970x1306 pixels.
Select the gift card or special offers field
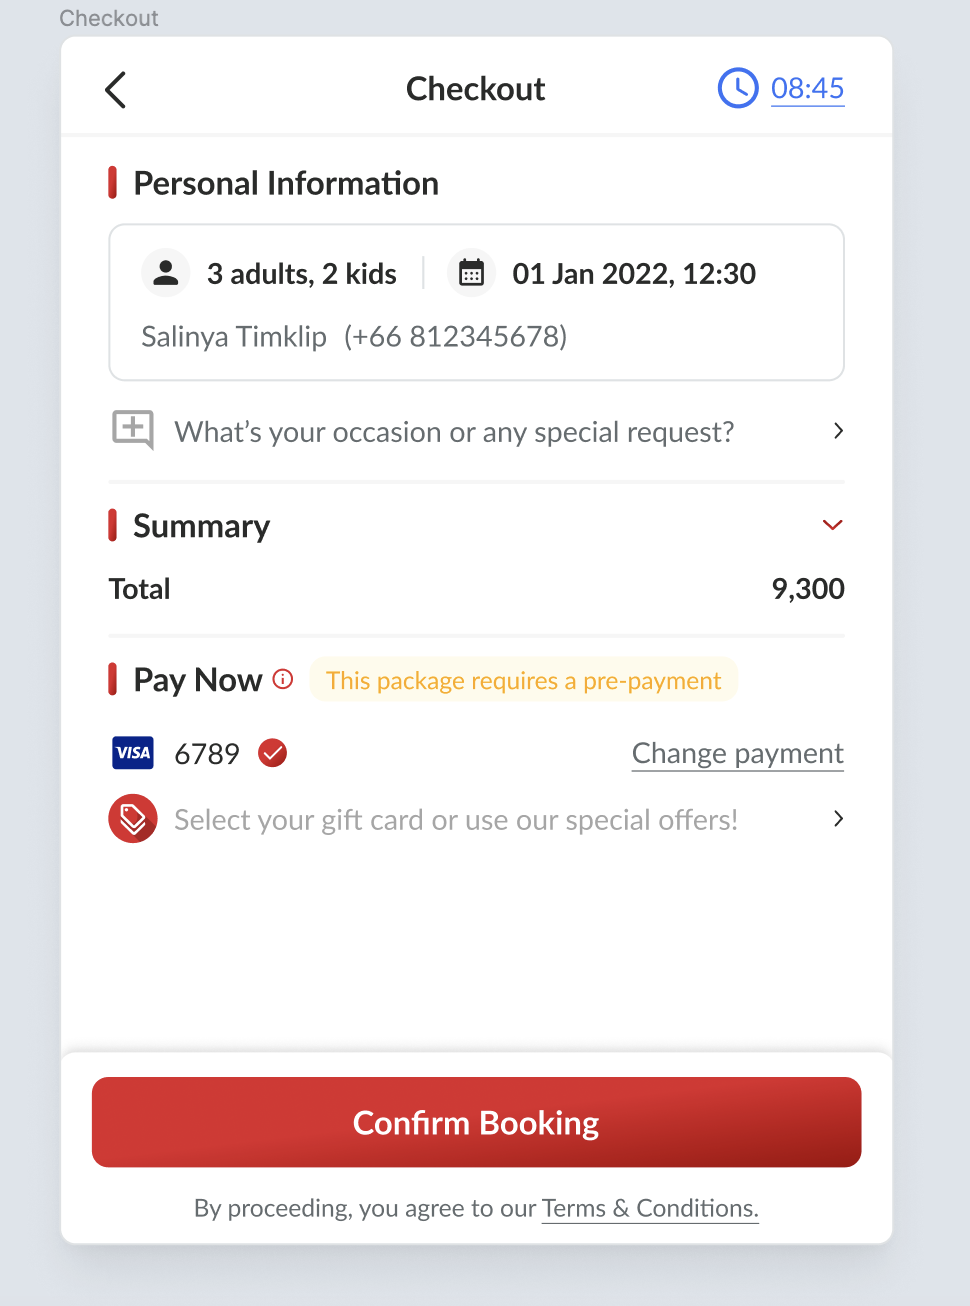(456, 820)
